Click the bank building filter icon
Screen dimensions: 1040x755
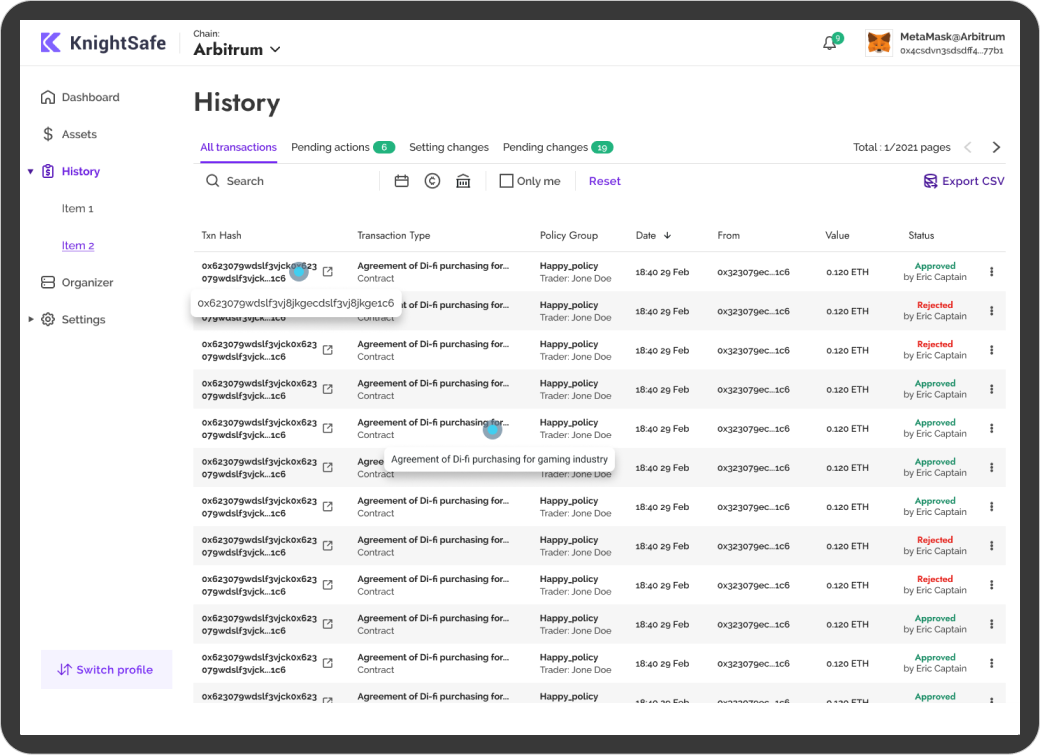click(463, 181)
